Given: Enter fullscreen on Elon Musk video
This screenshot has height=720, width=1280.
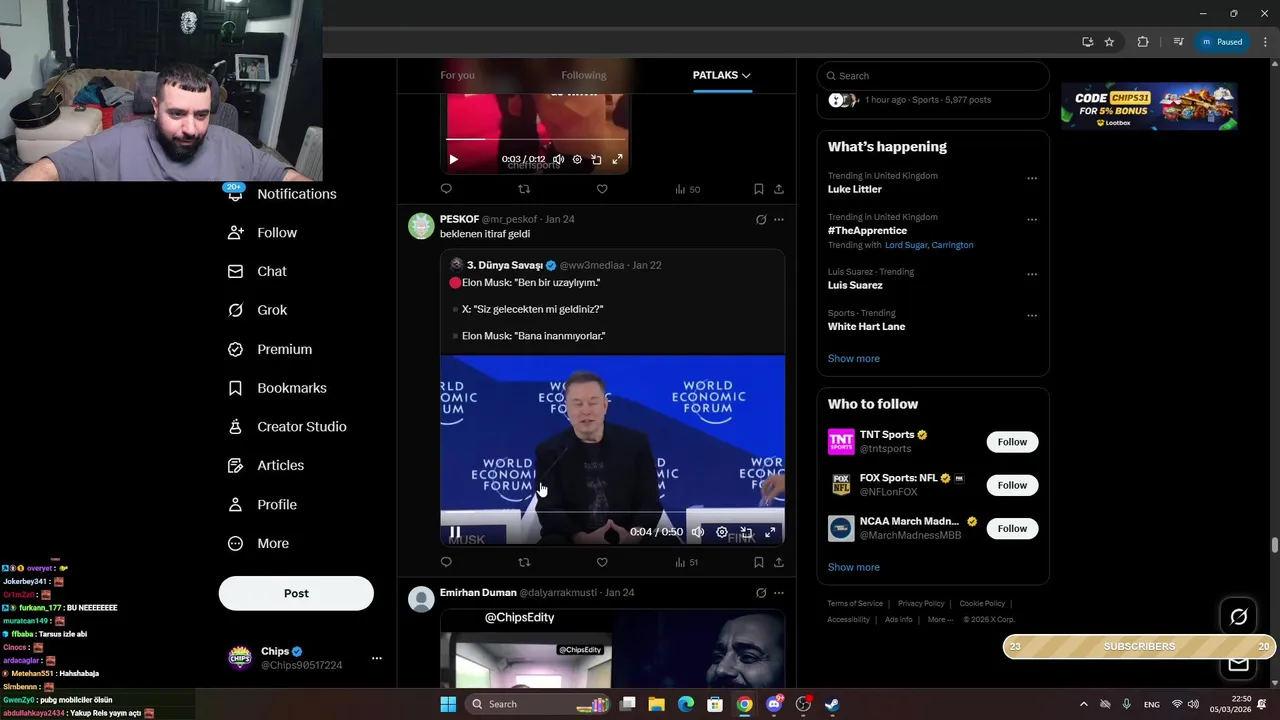Looking at the screenshot, I should click(x=770, y=532).
